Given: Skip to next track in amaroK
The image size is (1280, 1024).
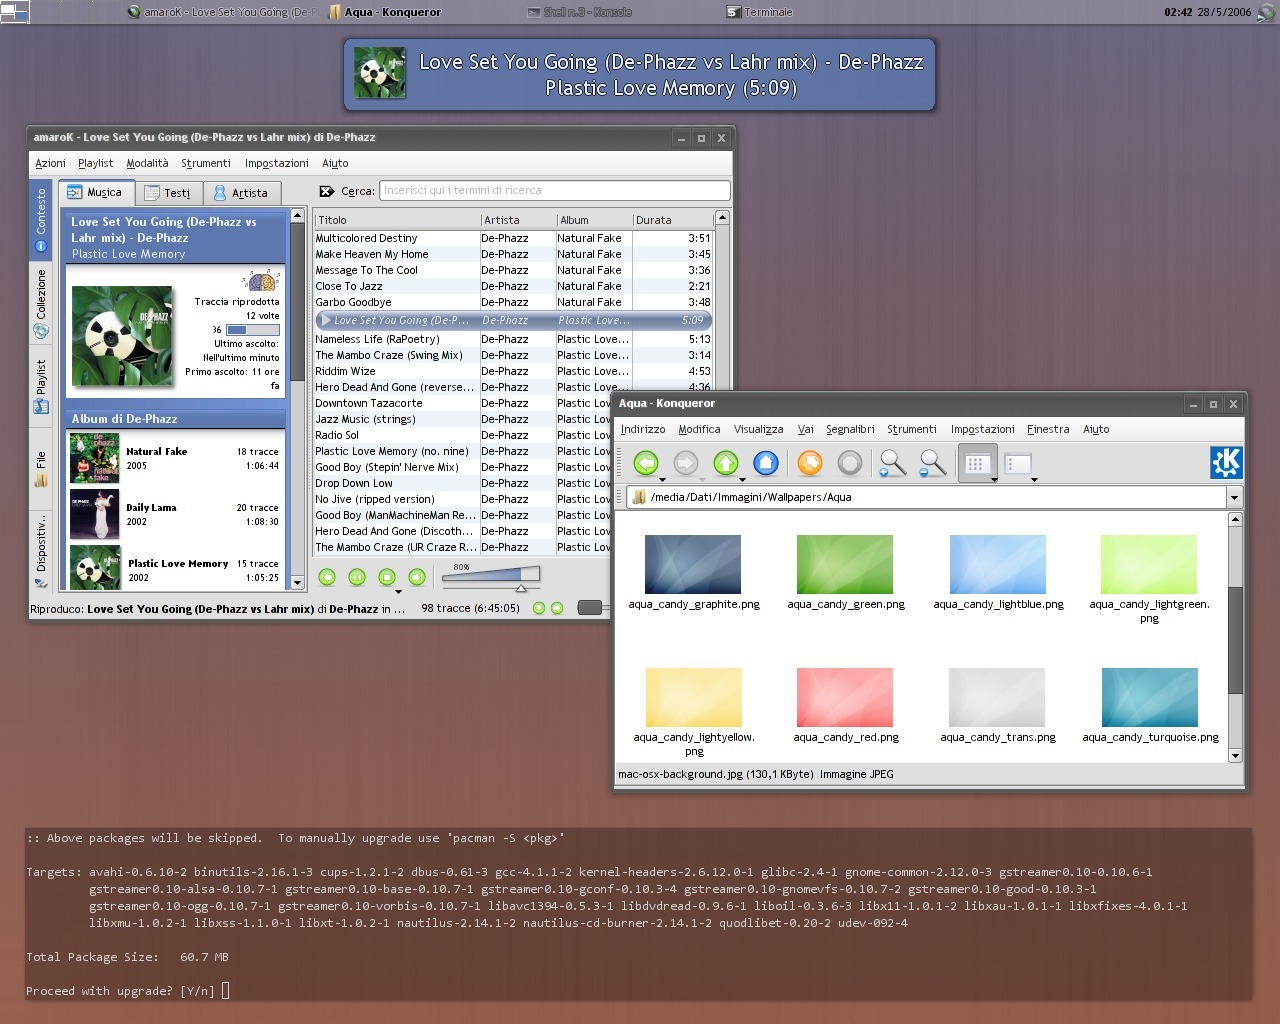Looking at the screenshot, I should pyautogui.click(x=417, y=577).
